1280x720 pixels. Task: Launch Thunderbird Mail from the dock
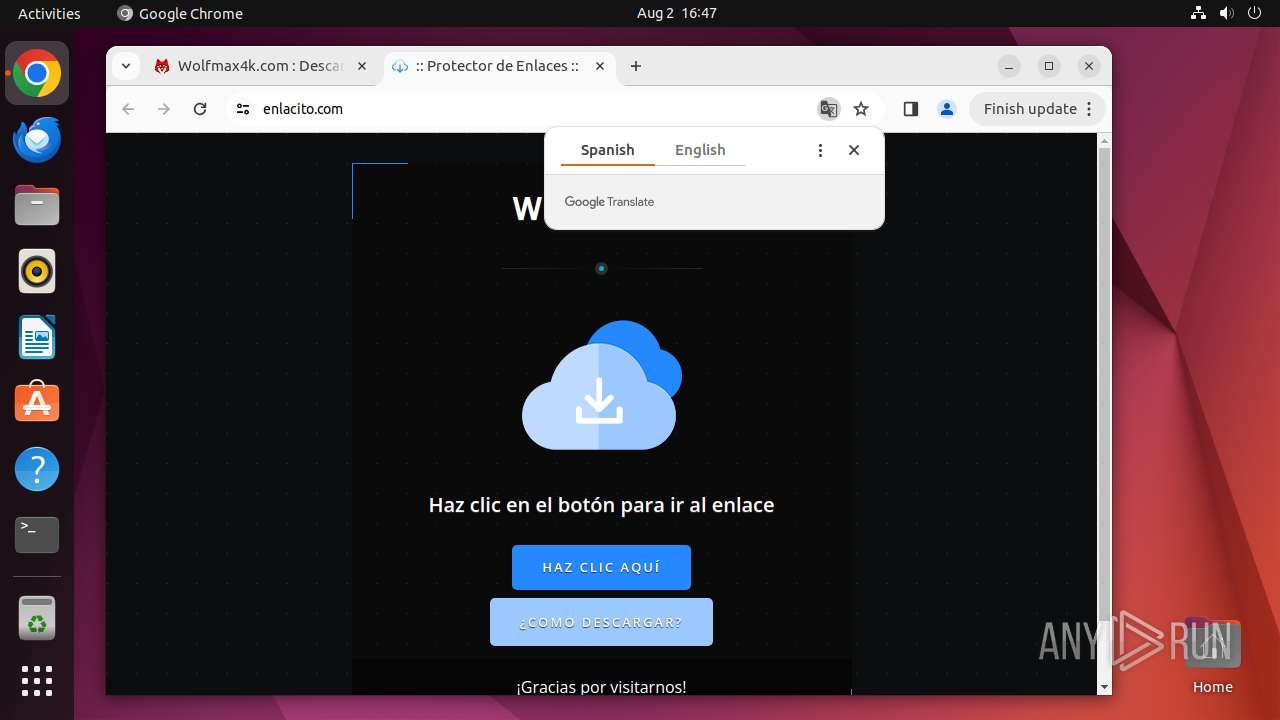(x=37, y=139)
